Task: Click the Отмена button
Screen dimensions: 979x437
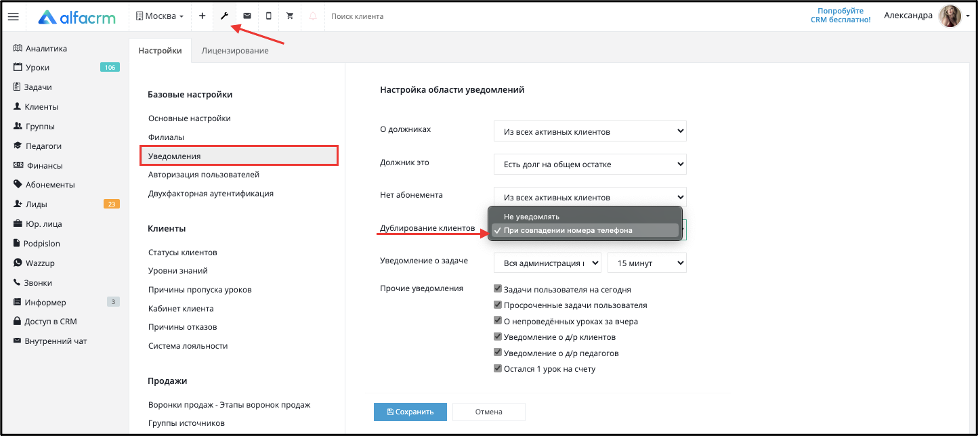Action: coord(489,412)
